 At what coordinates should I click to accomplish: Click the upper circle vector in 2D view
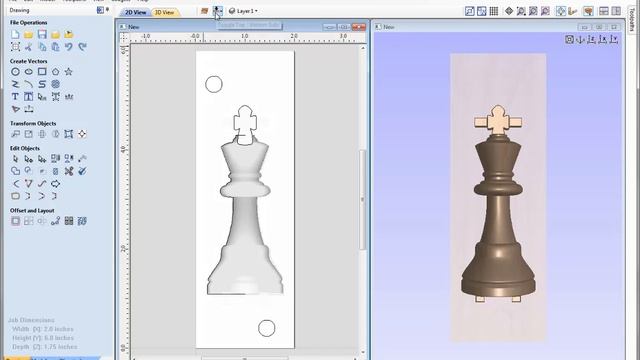(214, 84)
